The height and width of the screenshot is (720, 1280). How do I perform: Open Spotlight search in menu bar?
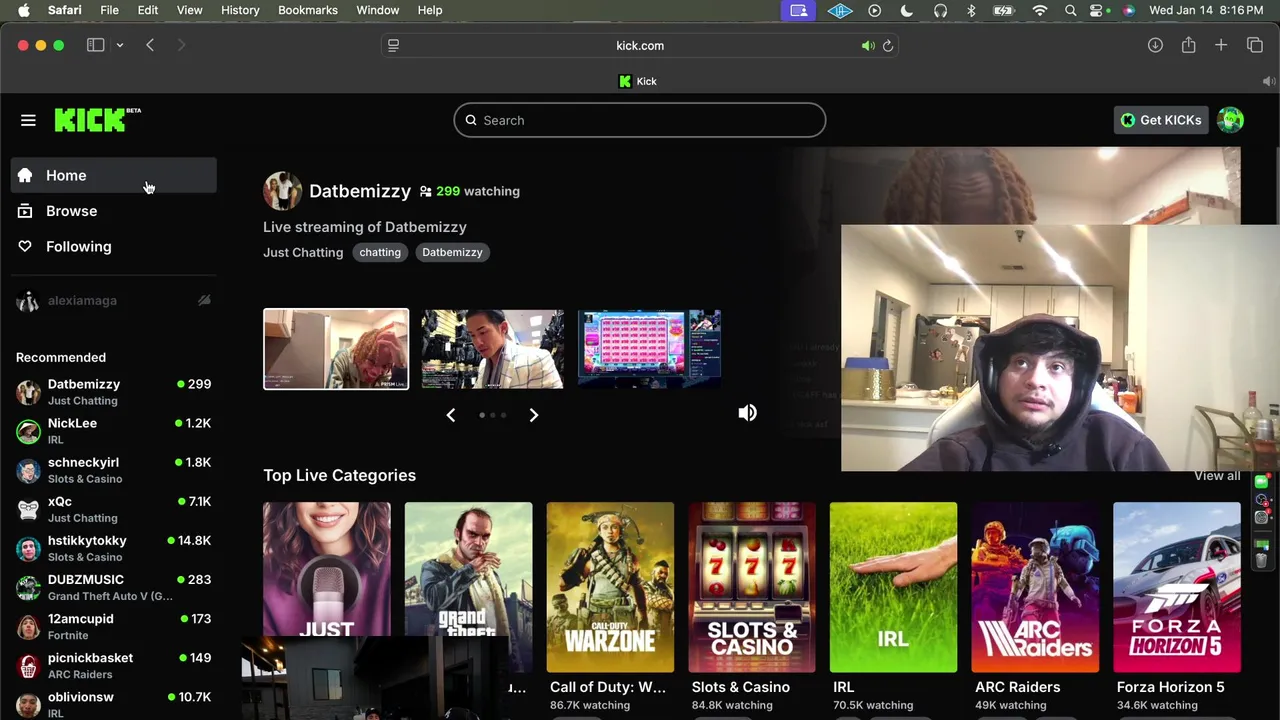tap(1071, 10)
